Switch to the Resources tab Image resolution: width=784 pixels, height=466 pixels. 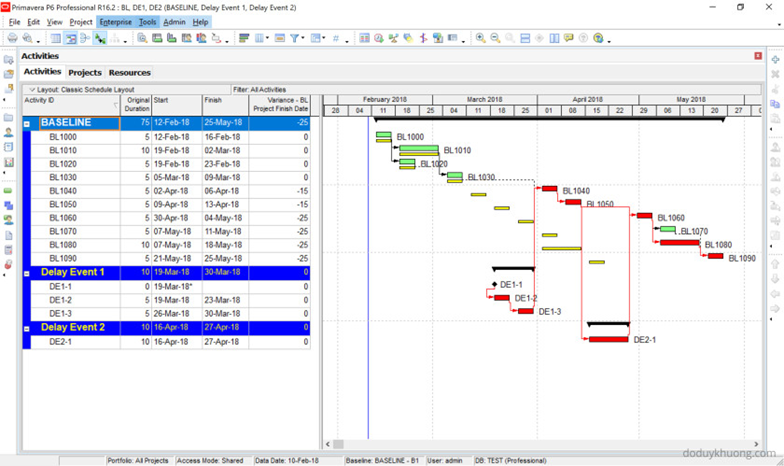[x=130, y=72]
